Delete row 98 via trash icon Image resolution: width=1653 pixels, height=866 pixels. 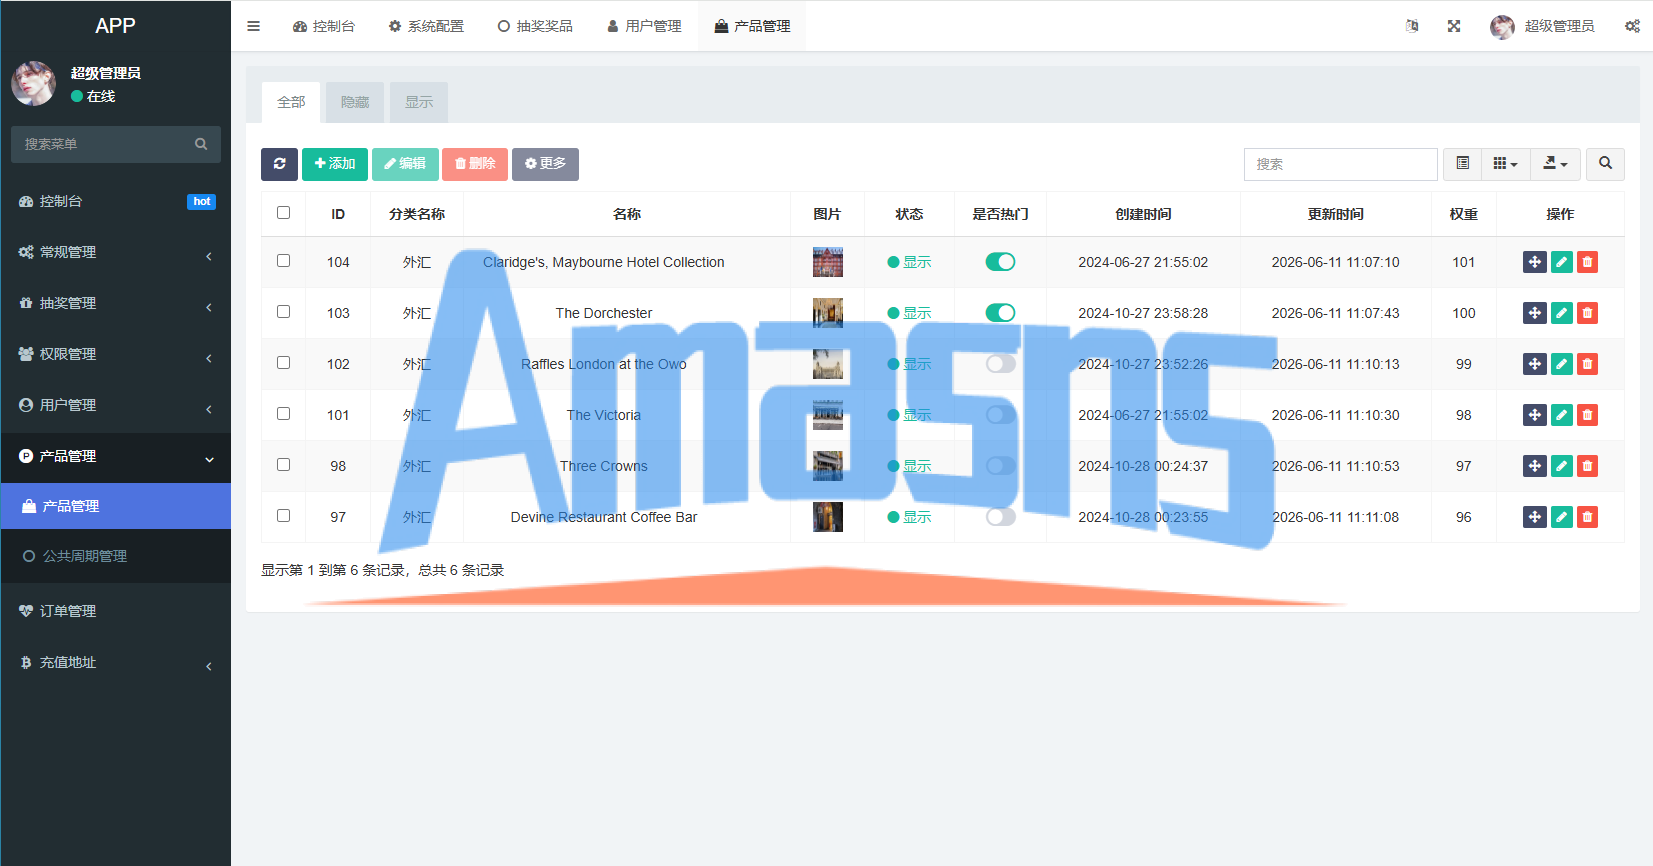[x=1587, y=466]
